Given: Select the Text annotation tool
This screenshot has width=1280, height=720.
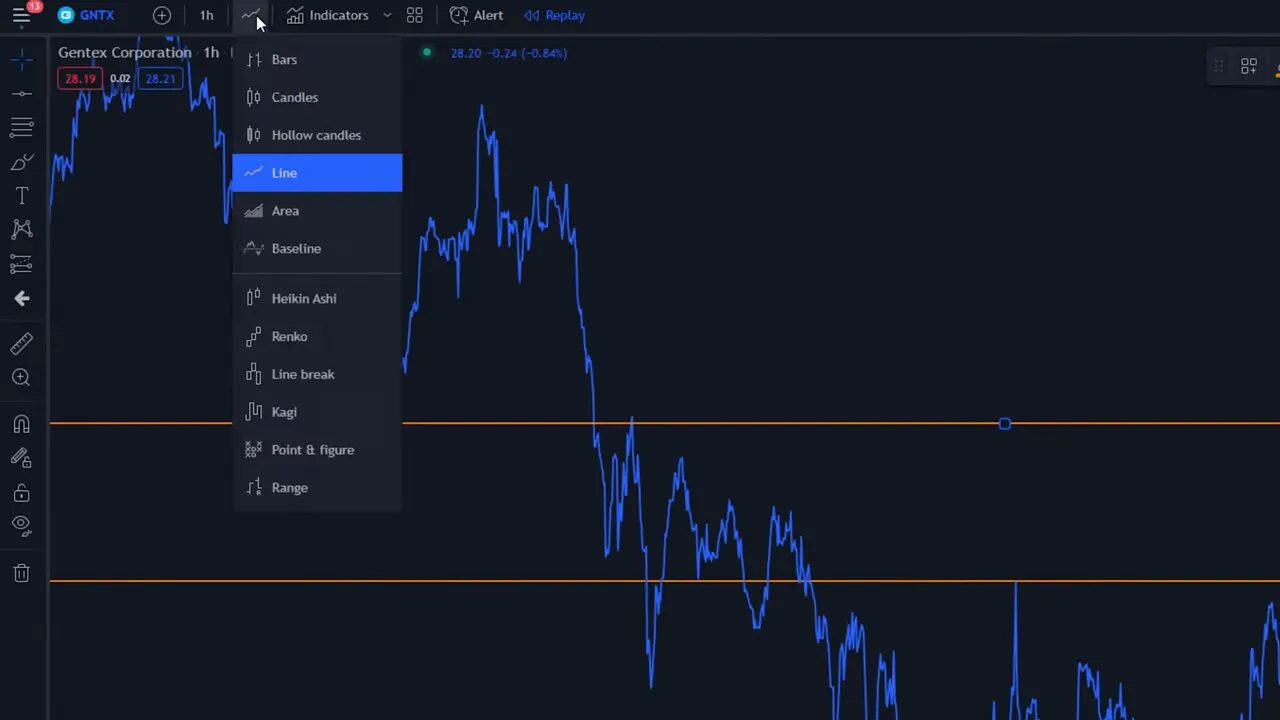Looking at the screenshot, I should tap(21, 195).
